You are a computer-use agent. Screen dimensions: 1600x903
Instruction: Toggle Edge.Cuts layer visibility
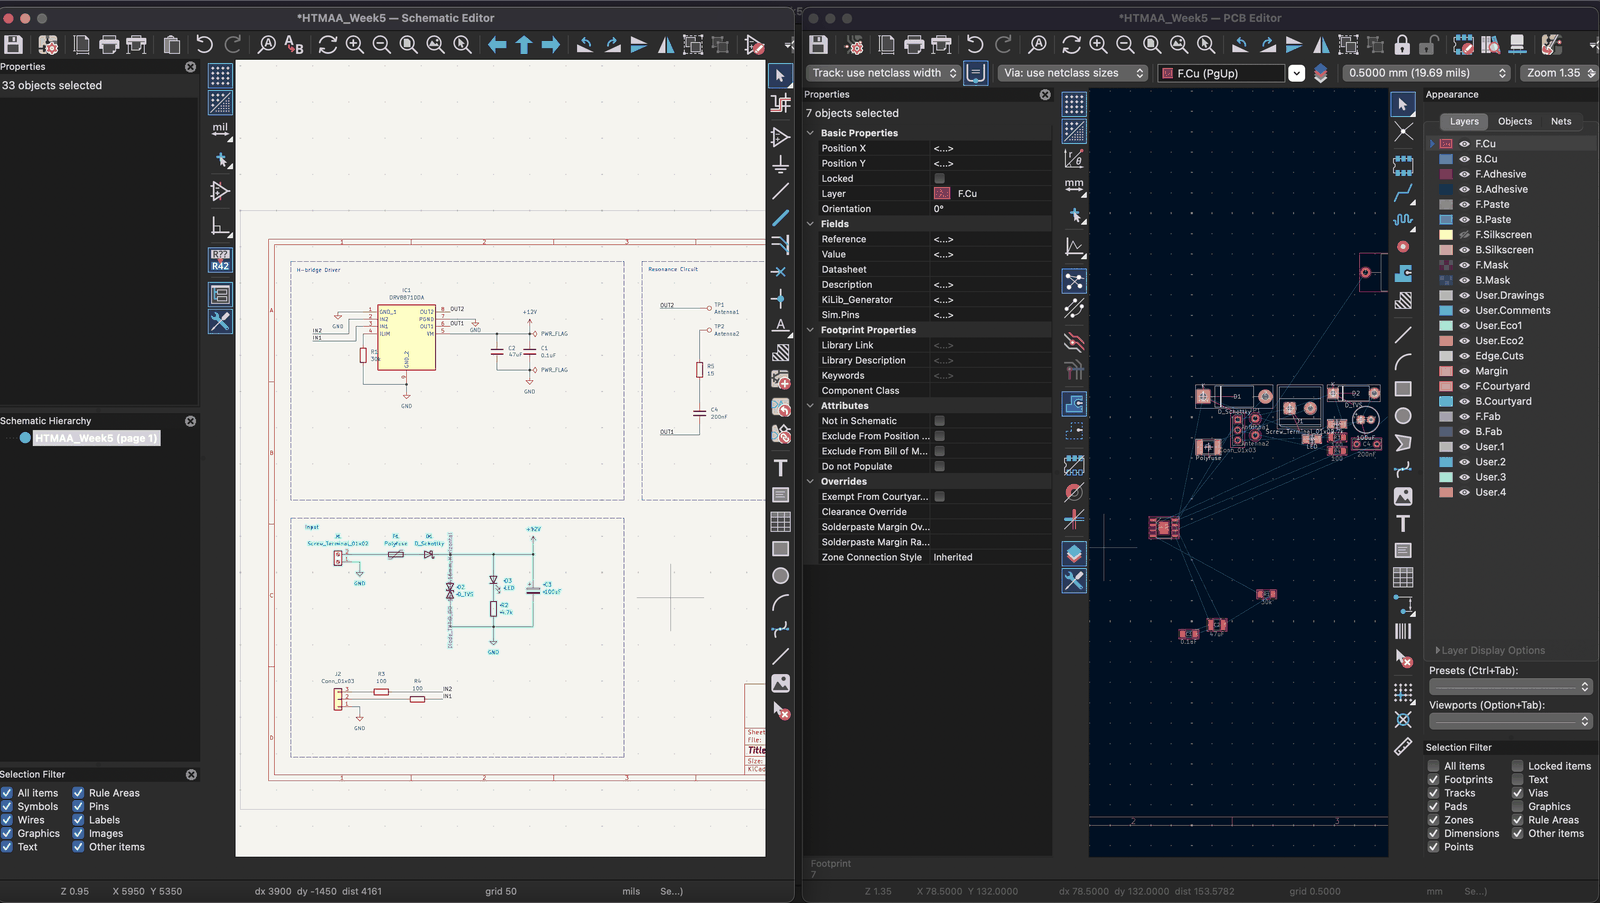click(1464, 356)
